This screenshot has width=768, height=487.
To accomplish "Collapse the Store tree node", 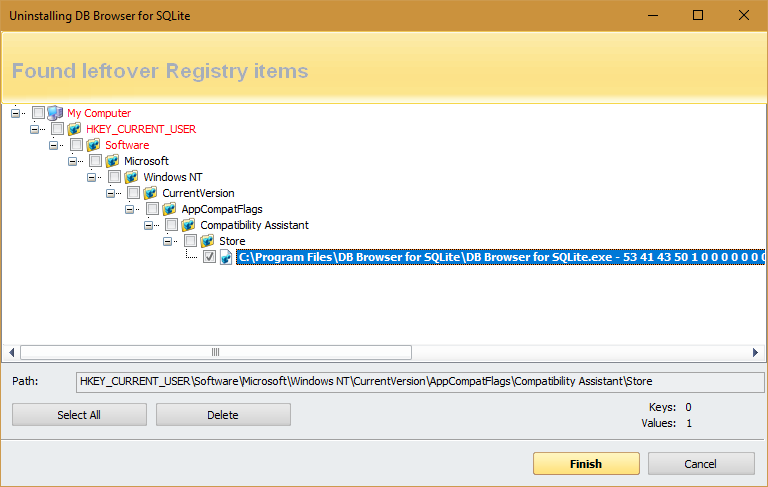I will (168, 242).
